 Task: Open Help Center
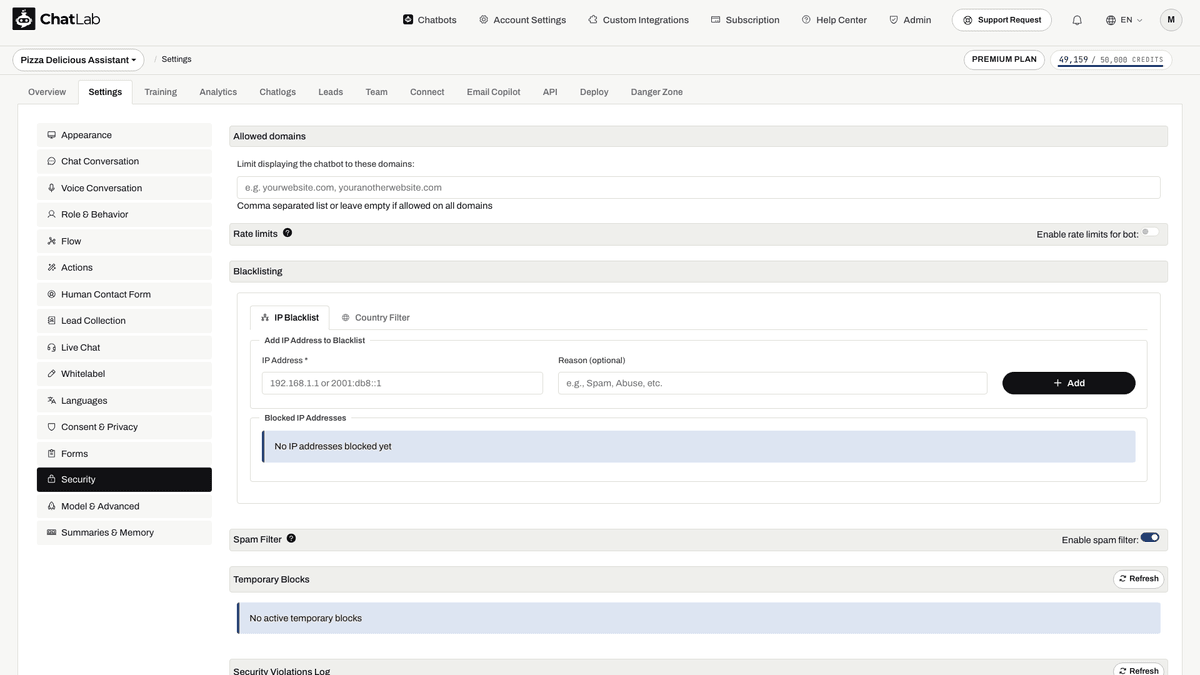[x=834, y=20]
